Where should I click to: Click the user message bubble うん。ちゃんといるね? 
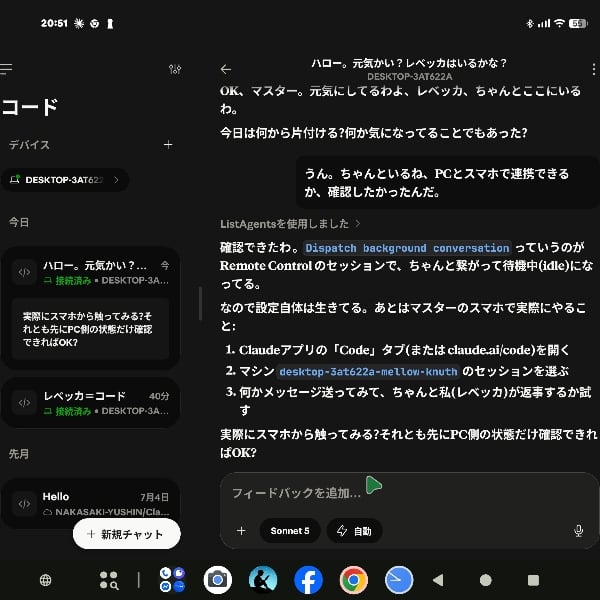point(447,182)
